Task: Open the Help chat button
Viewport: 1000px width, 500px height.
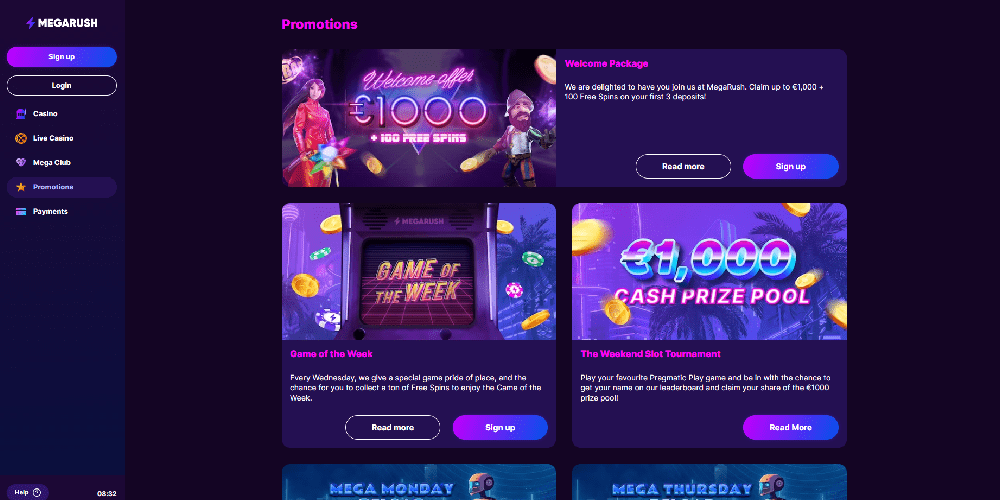Action: [x=27, y=492]
